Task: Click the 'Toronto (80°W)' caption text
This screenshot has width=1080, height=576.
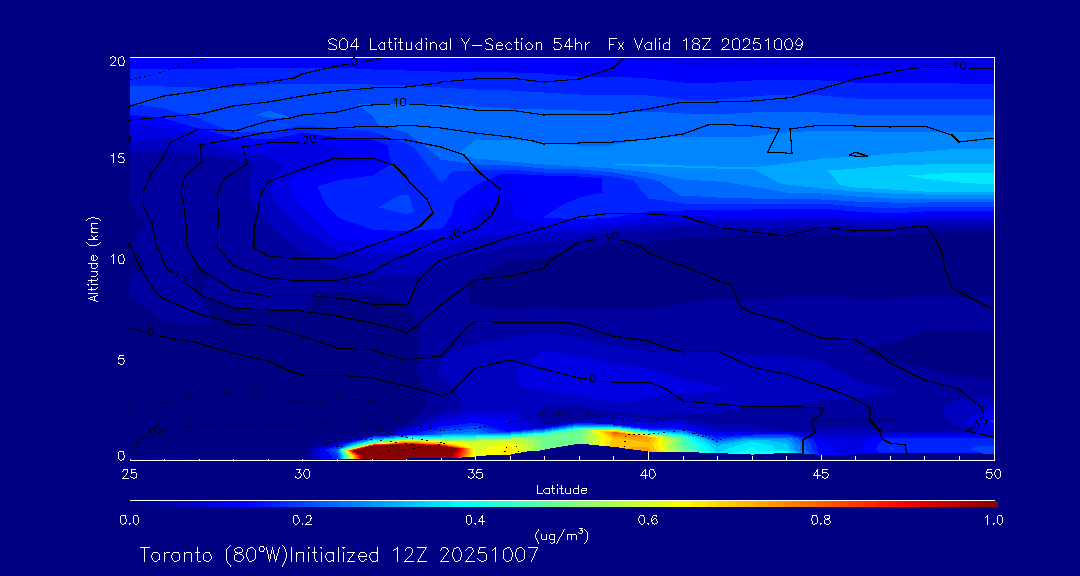Action: click(x=213, y=555)
